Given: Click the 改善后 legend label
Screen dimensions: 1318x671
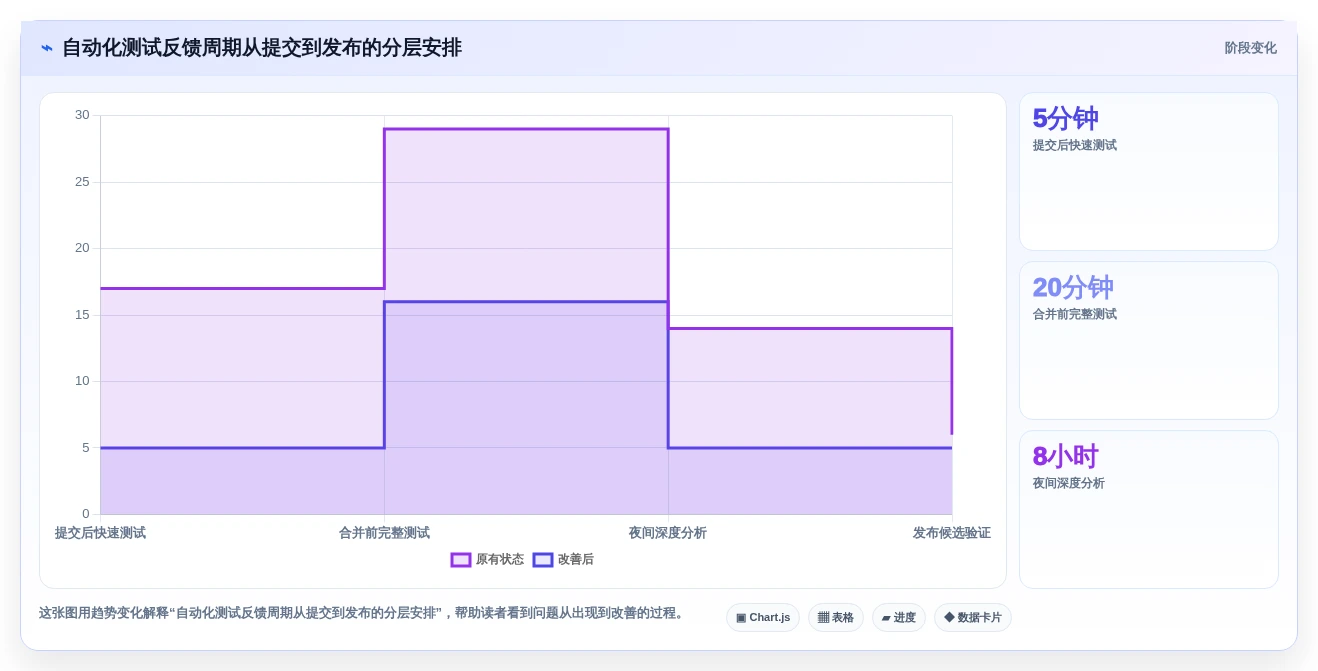Looking at the screenshot, I should [x=576, y=560].
